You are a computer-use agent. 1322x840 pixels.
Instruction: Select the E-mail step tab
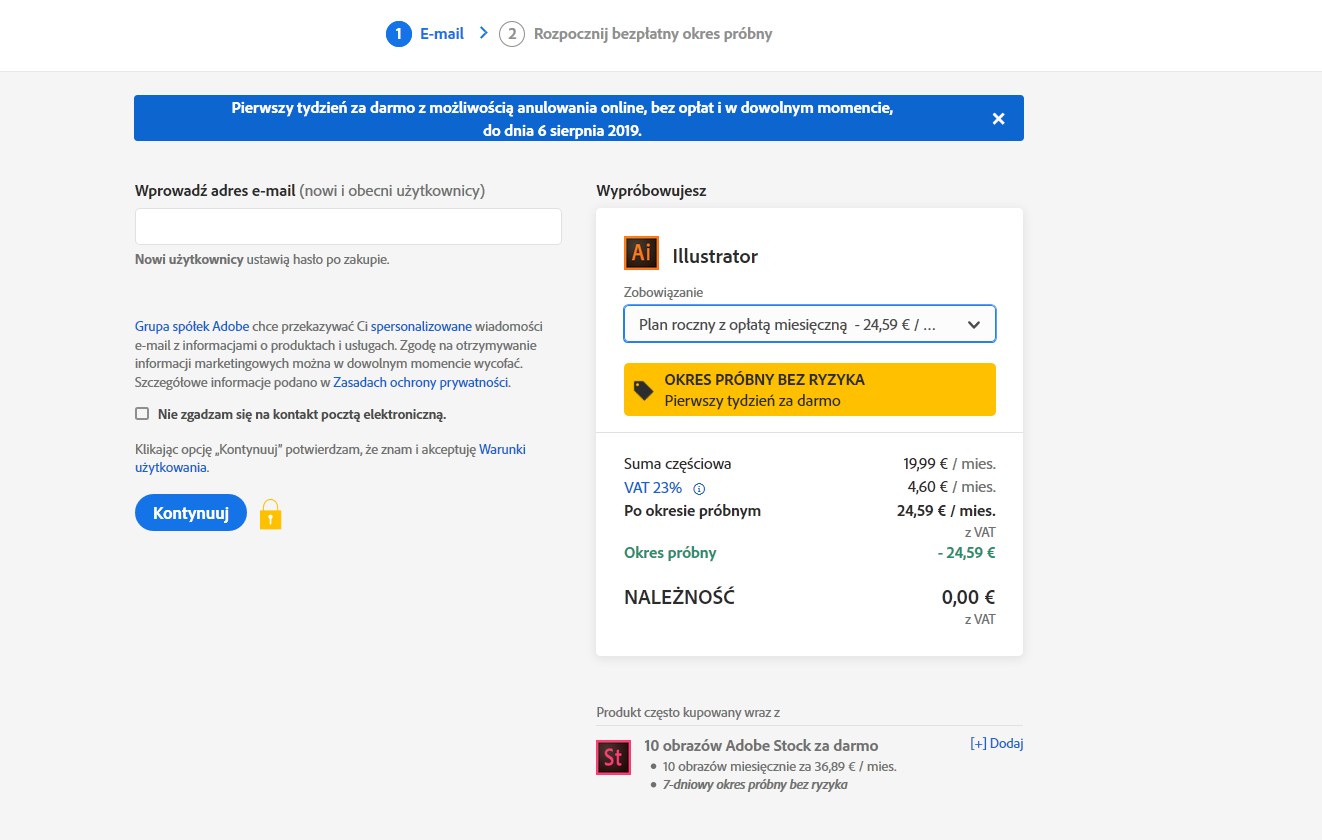tap(441, 34)
